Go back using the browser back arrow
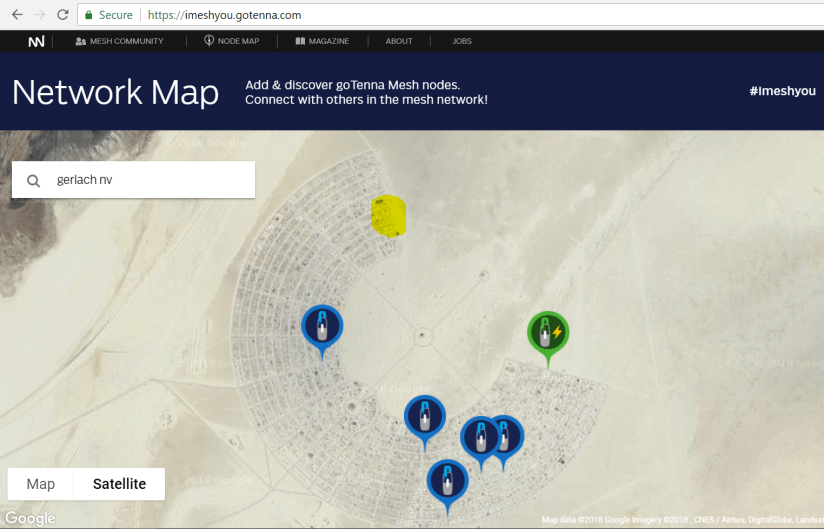This screenshot has height=529, width=824. (17, 15)
